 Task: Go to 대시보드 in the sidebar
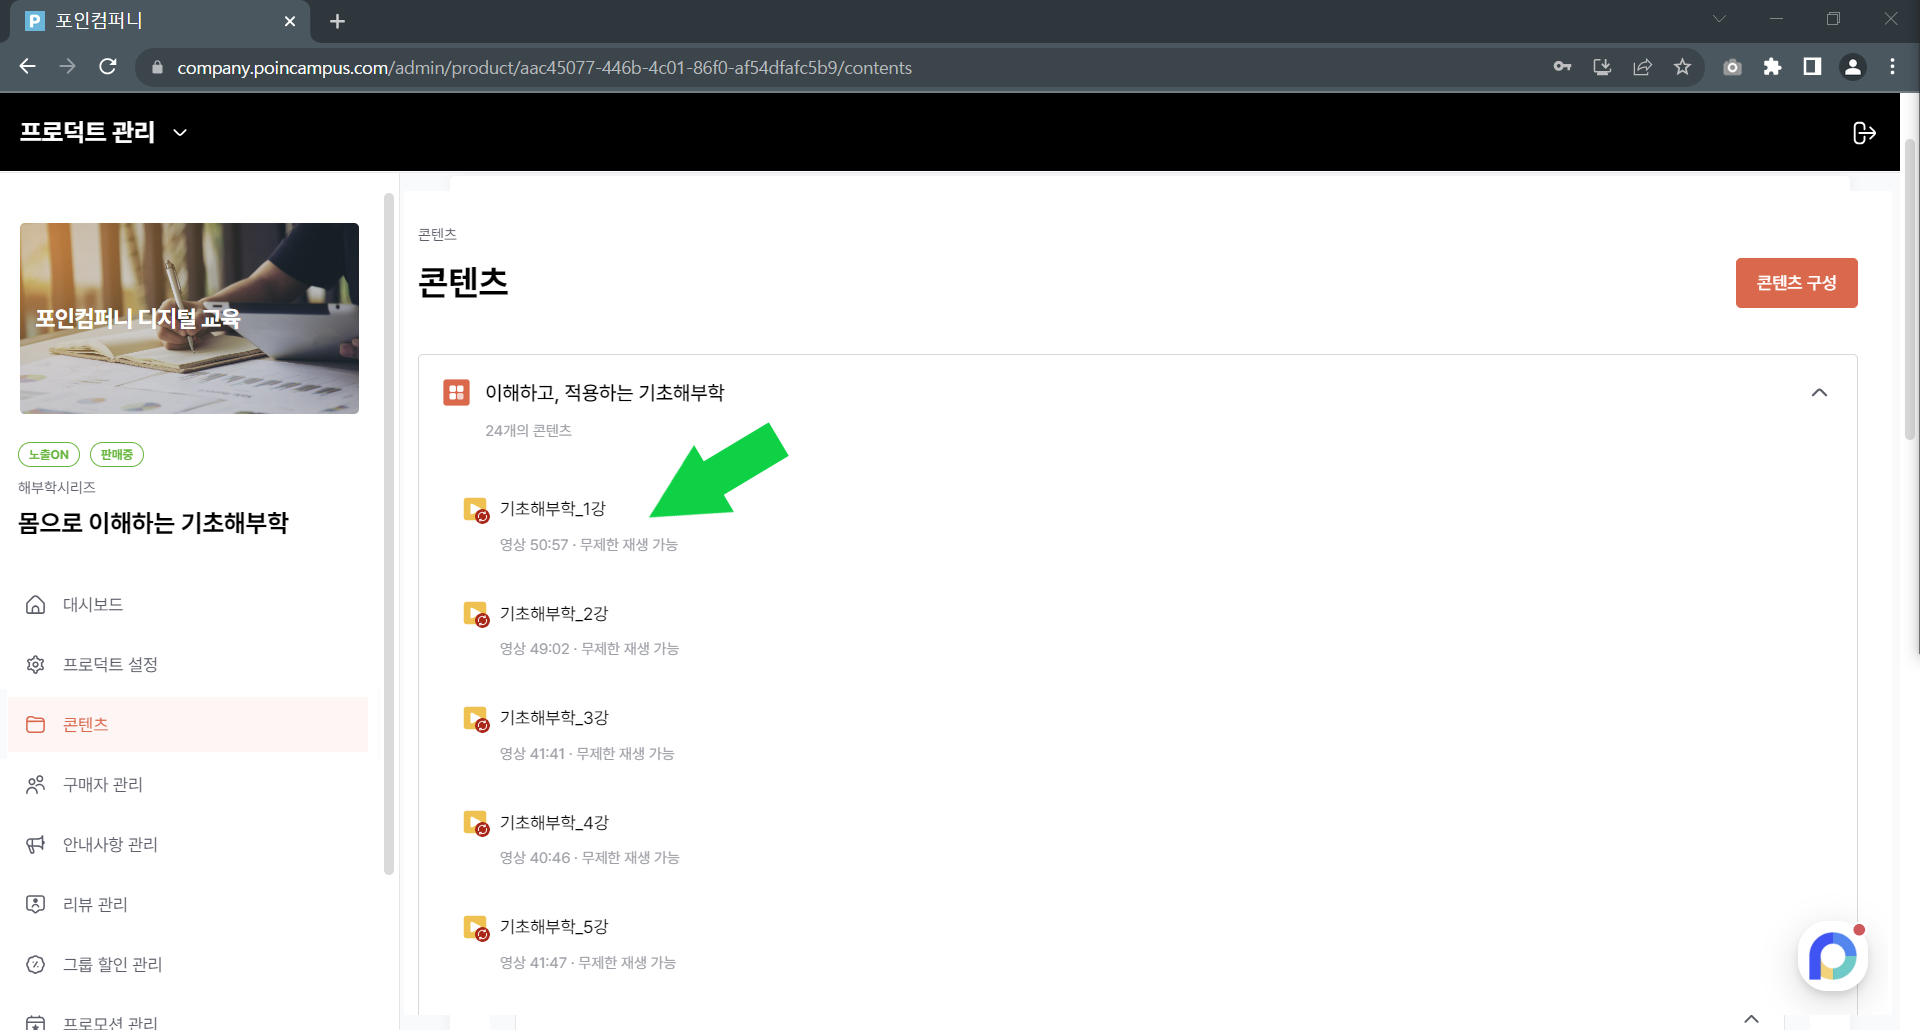tap(188, 605)
